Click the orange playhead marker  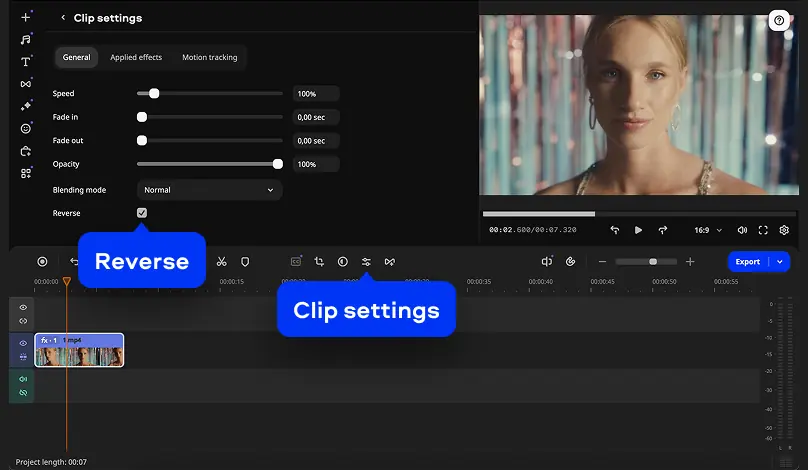point(66,281)
